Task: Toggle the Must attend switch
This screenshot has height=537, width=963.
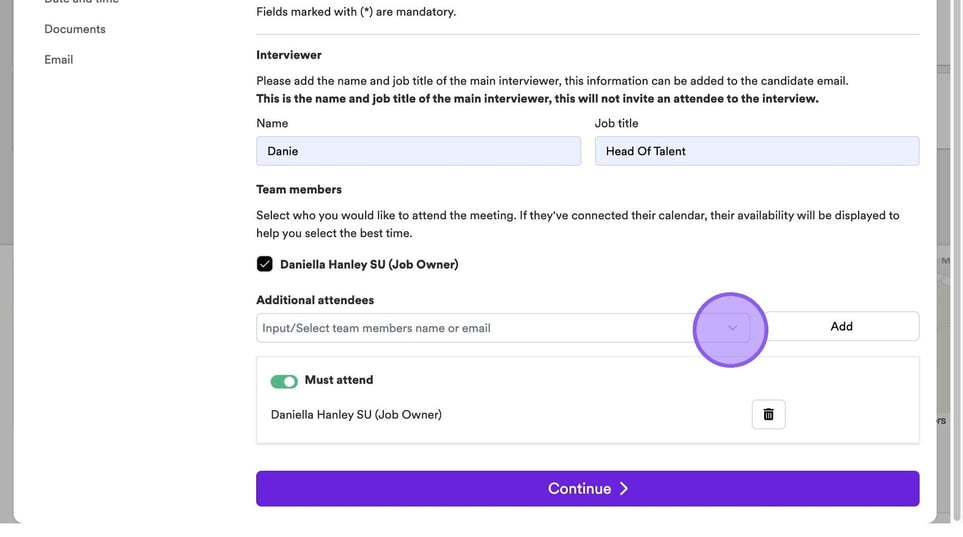Action: [x=284, y=381]
